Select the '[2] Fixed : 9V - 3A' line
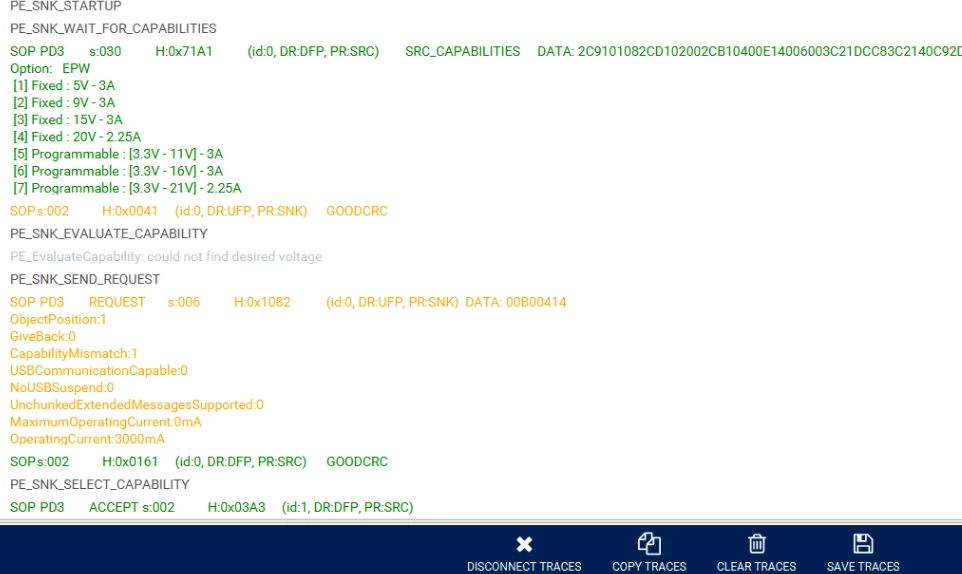This screenshot has width=962, height=574. click(x=64, y=102)
